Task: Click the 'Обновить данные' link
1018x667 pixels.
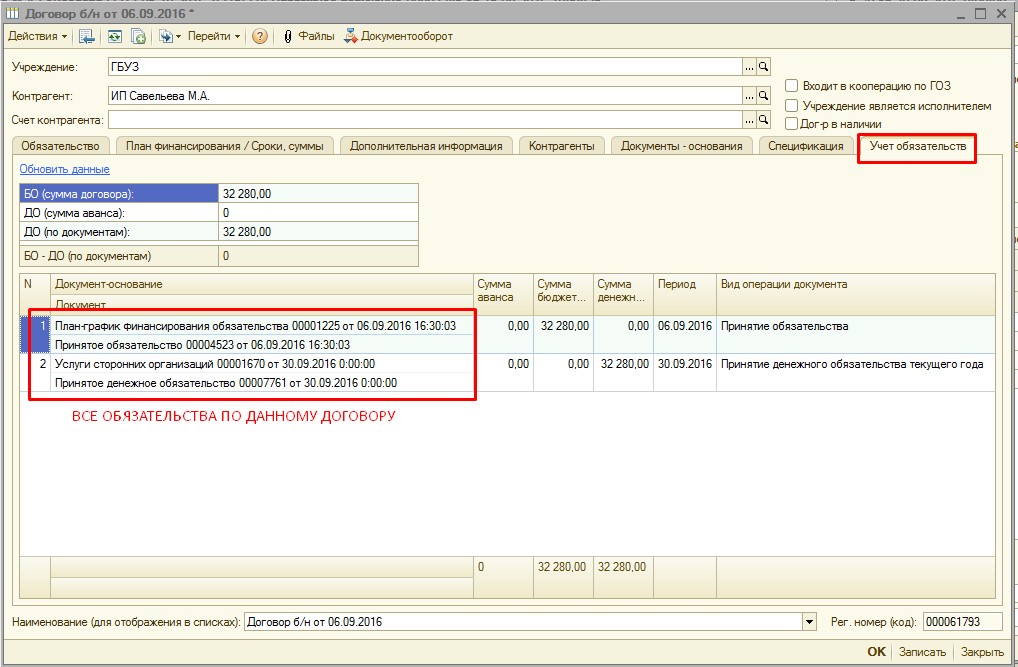Action: click(64, 169)
